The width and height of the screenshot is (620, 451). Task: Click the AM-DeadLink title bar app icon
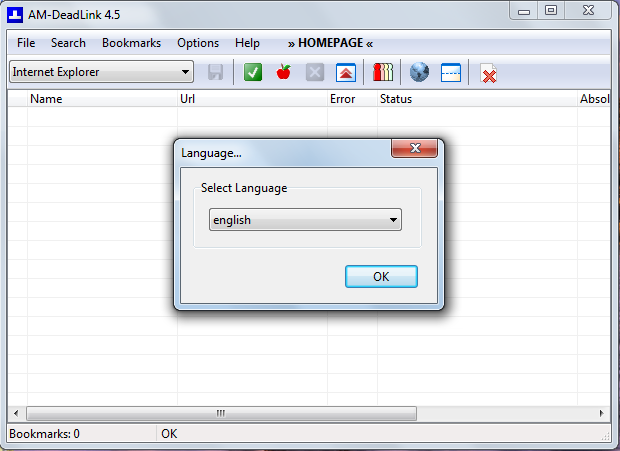15,15
